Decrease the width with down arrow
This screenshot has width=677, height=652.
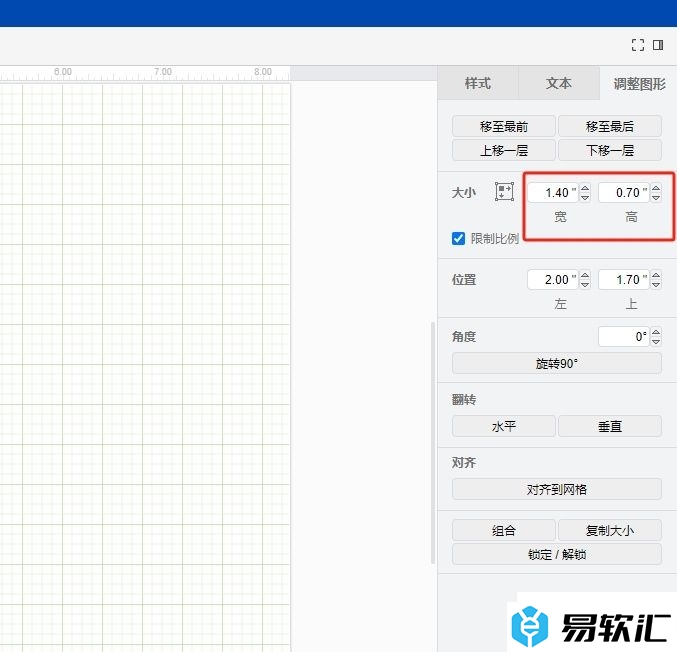585,197
